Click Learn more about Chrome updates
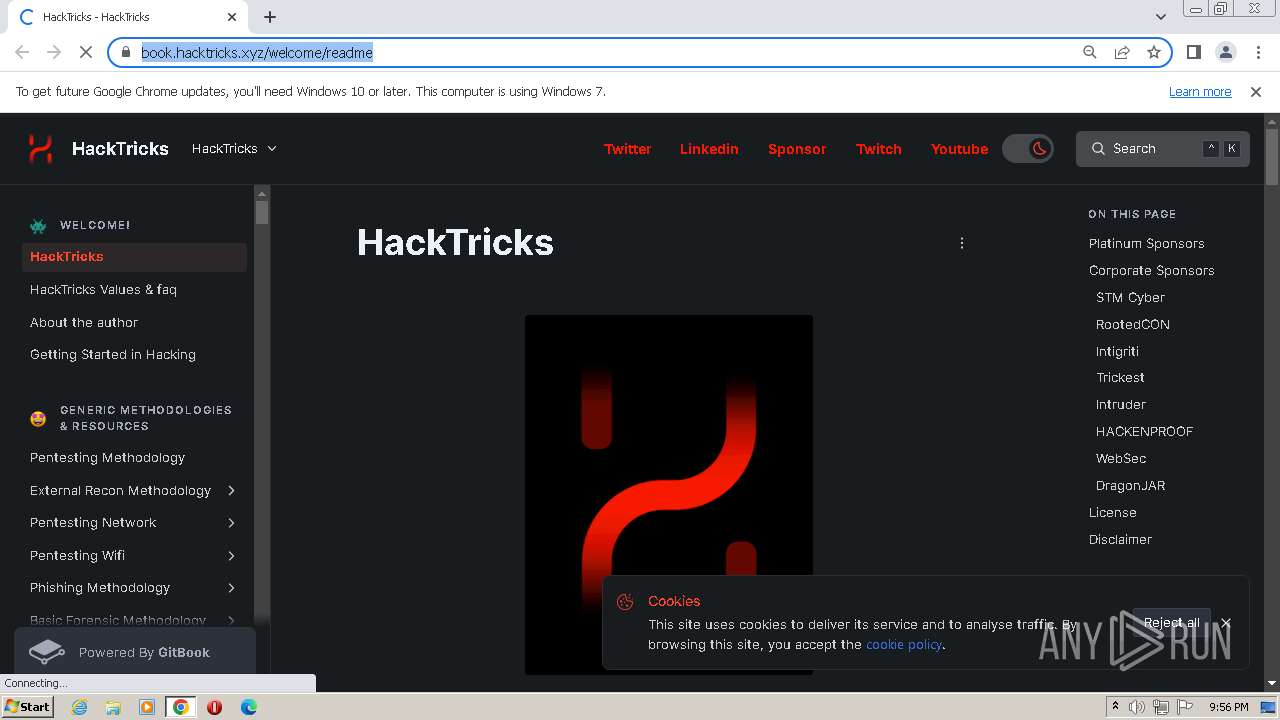Screen dimensions: 1280x720 click(1200, 92)
